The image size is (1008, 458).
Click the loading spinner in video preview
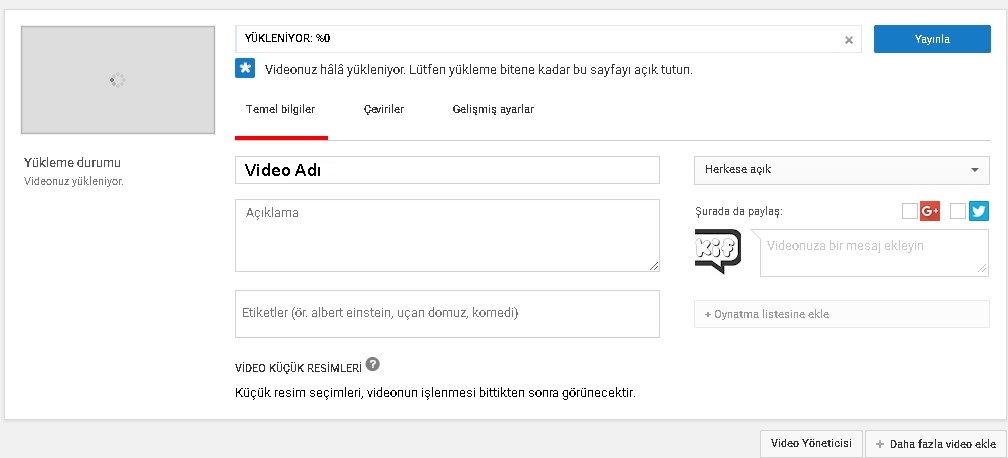(117, 80)
